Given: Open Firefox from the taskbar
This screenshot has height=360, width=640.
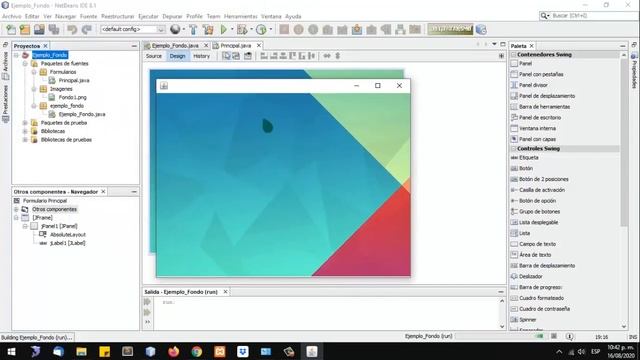Looking at the screenshot, I should coord(173,351).
